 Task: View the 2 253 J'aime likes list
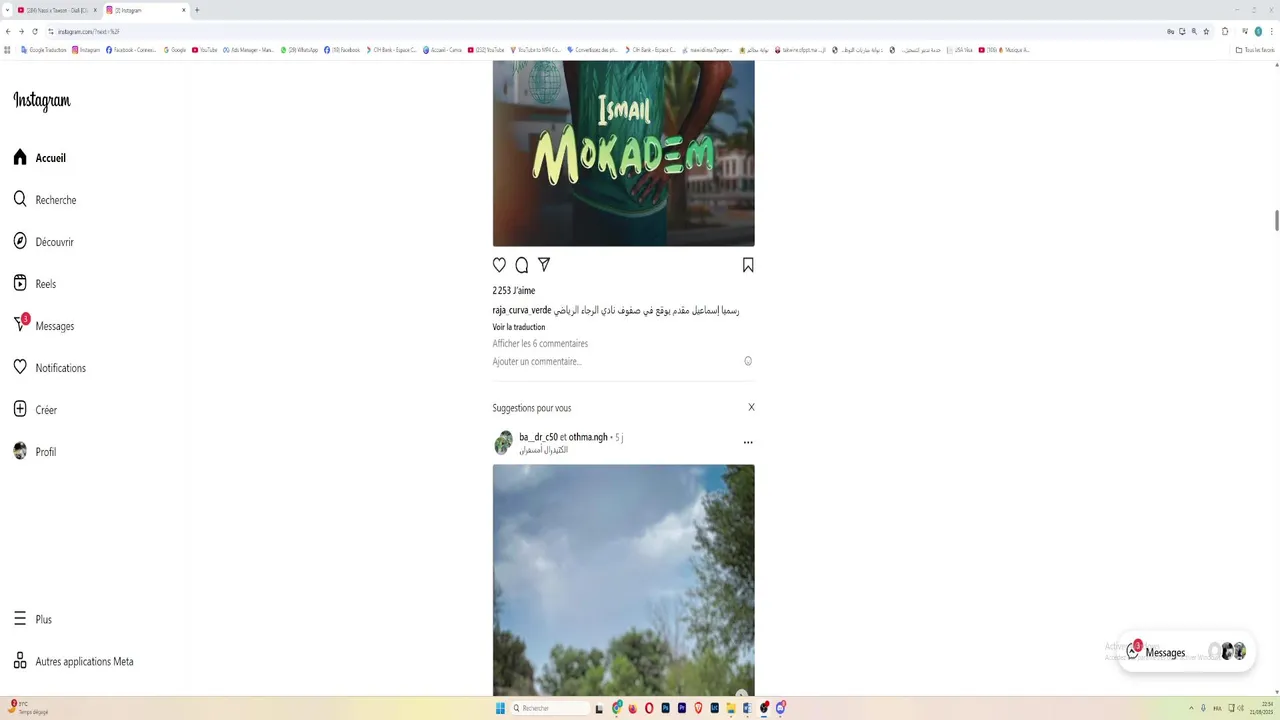514,291
